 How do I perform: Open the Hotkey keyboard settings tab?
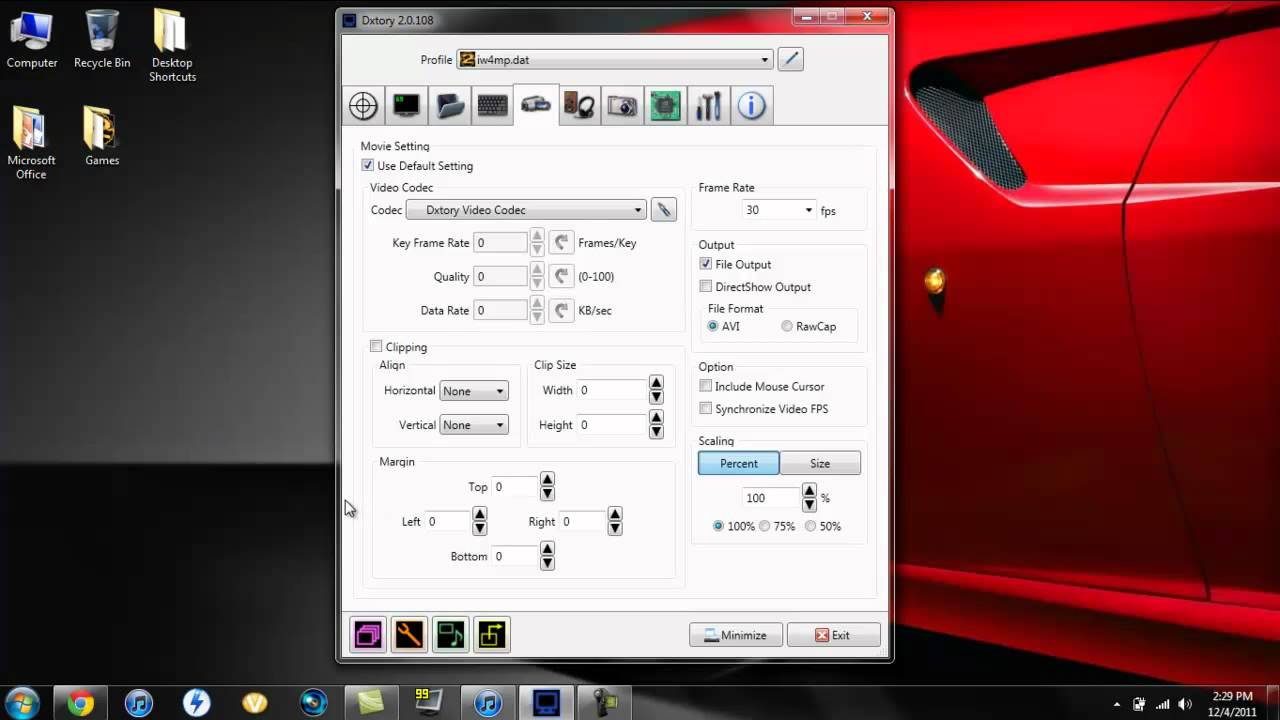click(x=492, y=105)
